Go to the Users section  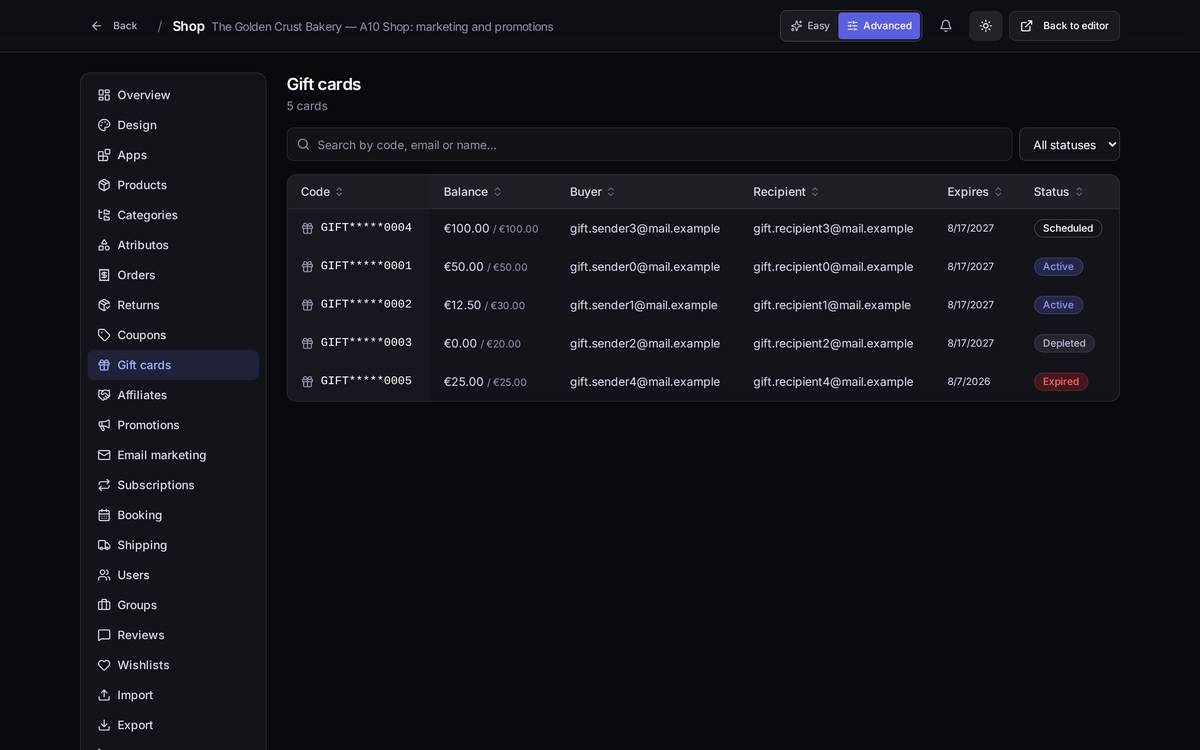173,575
